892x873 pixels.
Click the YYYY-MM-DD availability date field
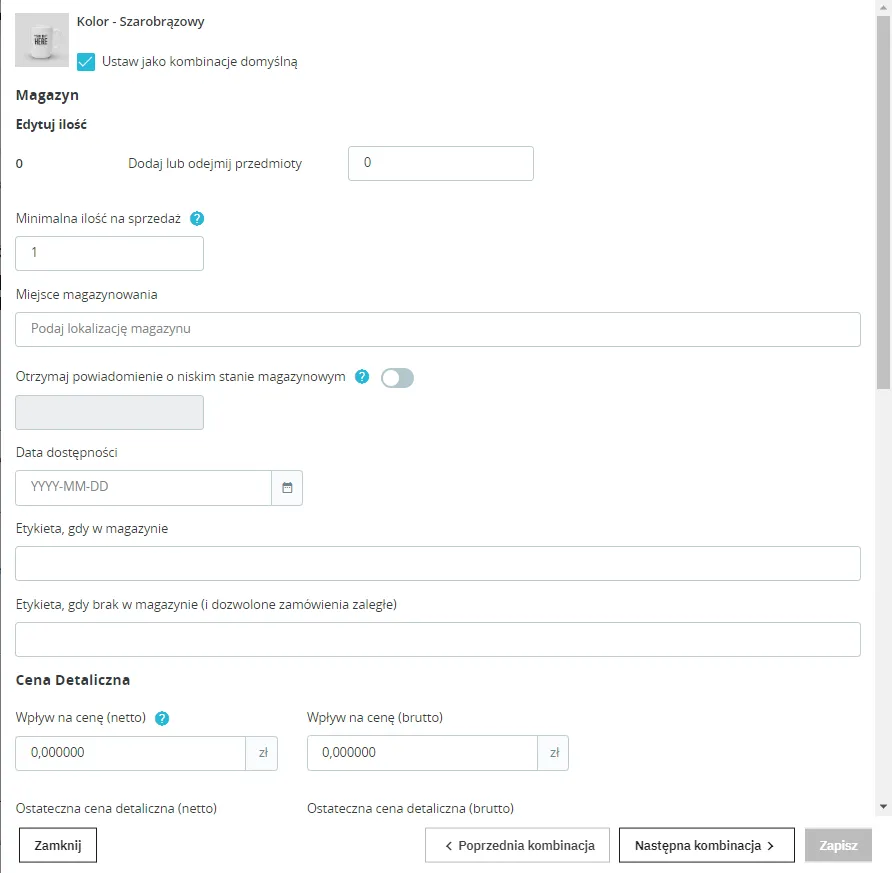click(143, 488)
